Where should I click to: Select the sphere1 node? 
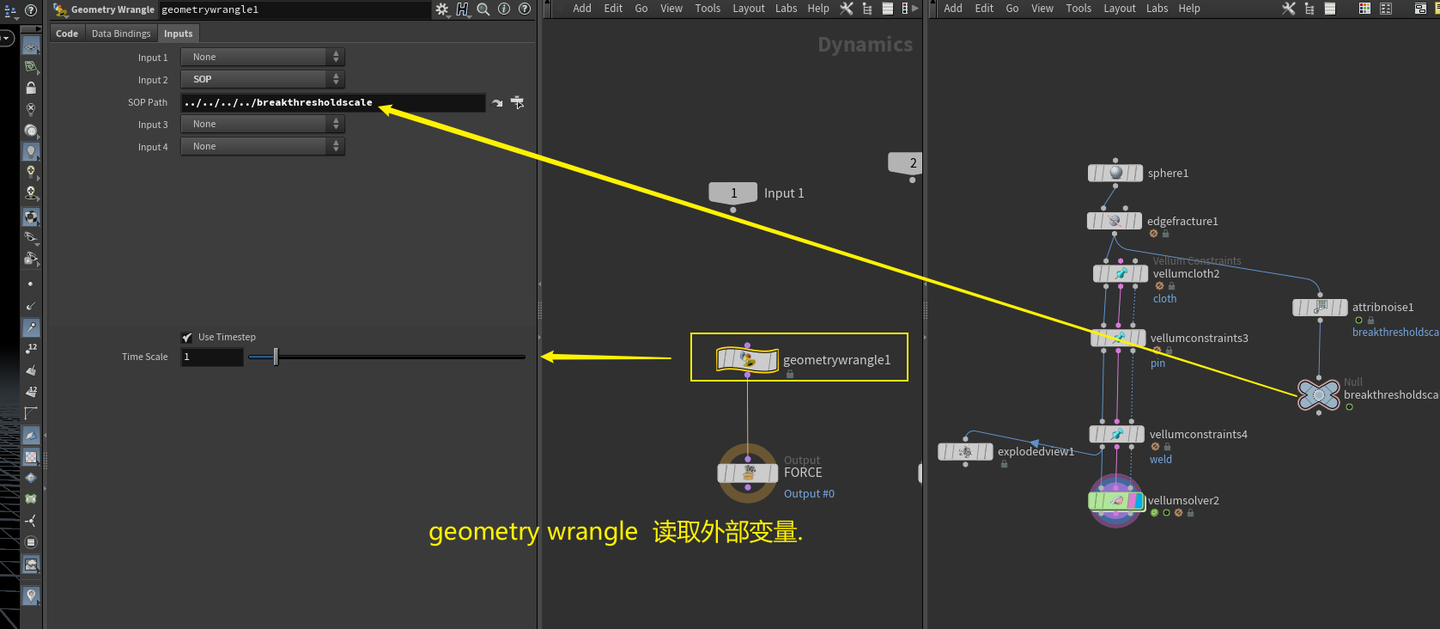(1115, 173)
